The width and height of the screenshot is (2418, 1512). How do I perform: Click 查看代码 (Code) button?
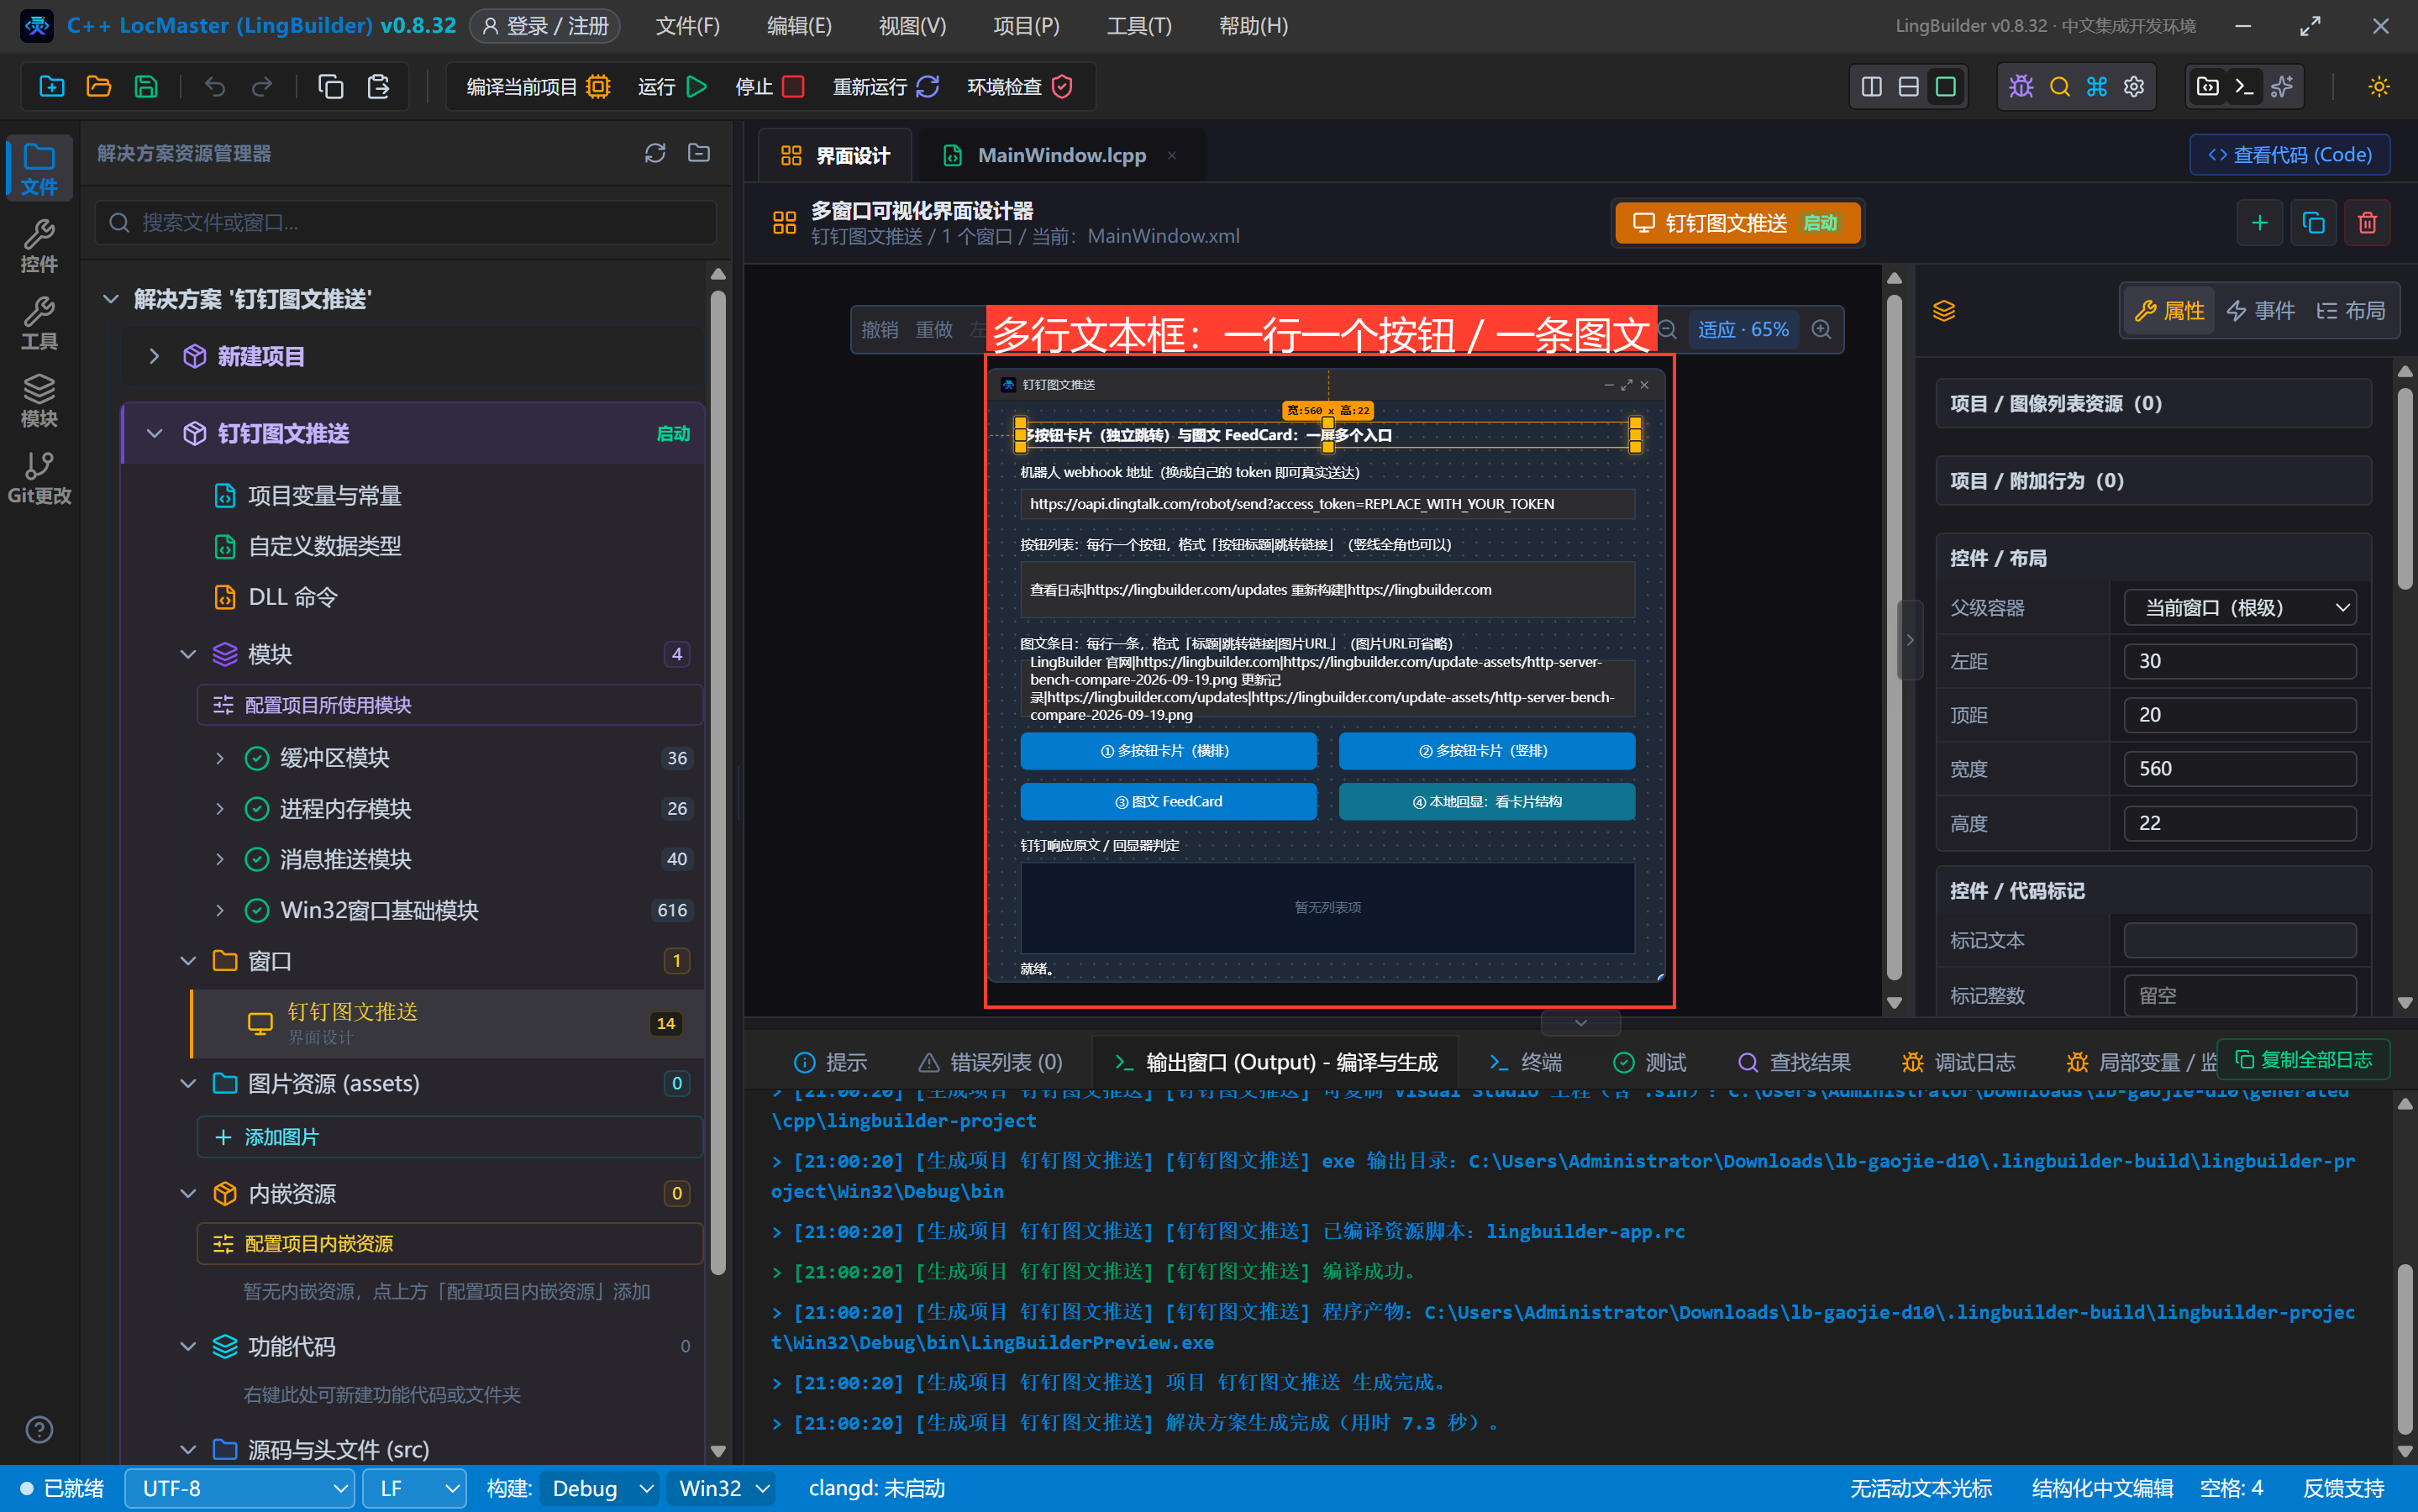[2290, 155]
